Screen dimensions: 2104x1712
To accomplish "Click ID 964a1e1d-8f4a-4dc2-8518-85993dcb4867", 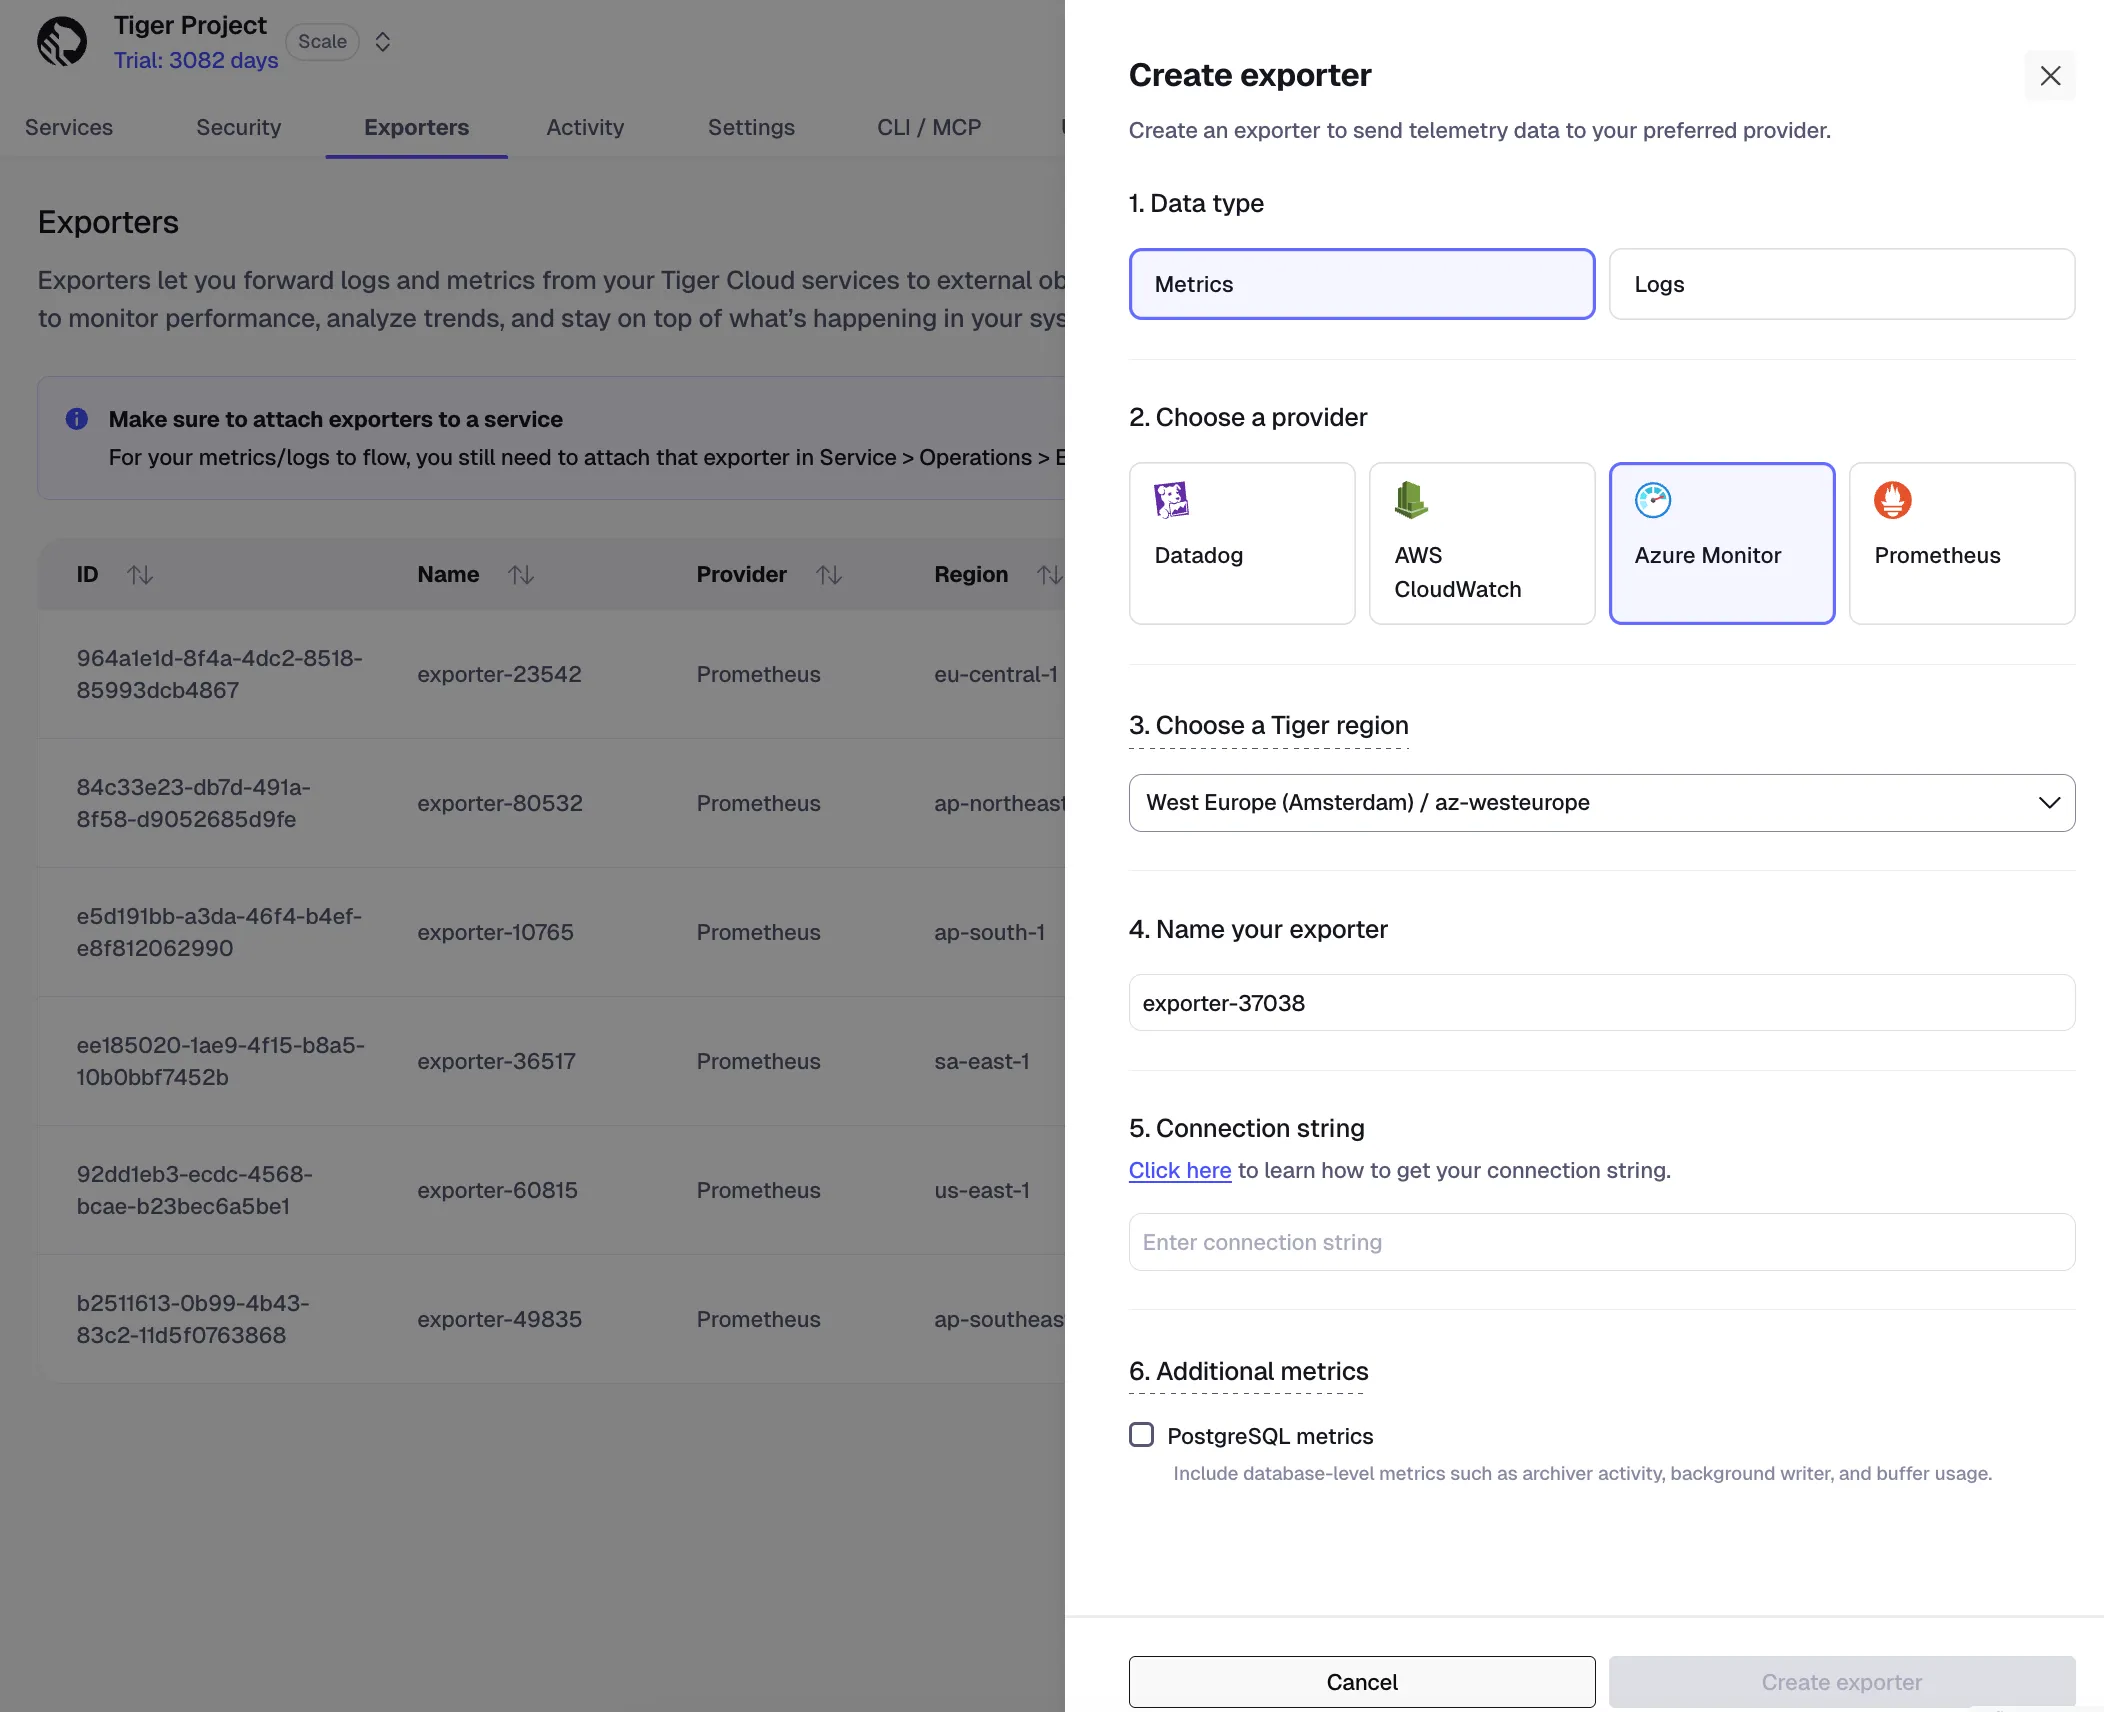I will 220,674.
